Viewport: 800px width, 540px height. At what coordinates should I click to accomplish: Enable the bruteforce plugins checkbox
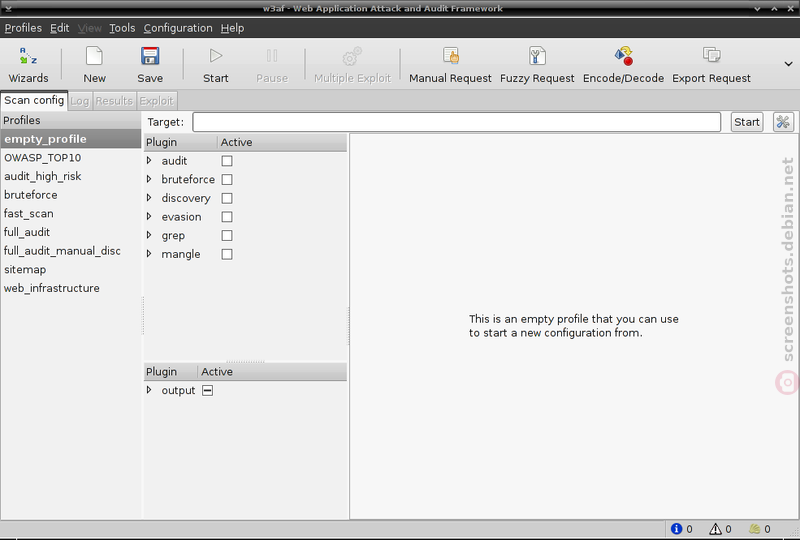coord(227,180)
